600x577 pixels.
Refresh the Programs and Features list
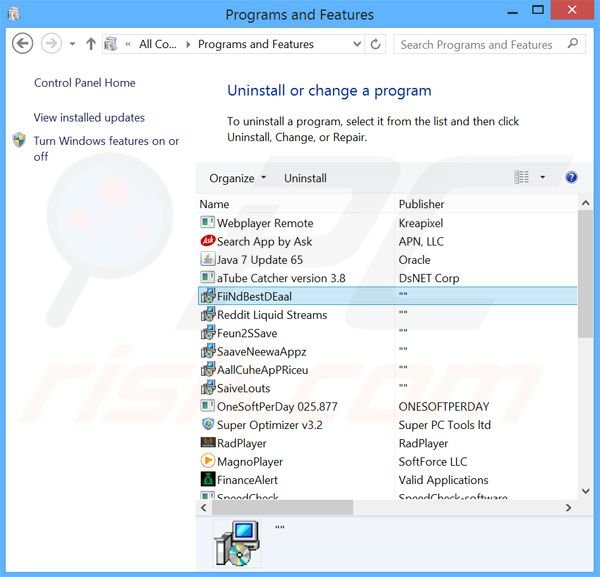tap(375, 44)
